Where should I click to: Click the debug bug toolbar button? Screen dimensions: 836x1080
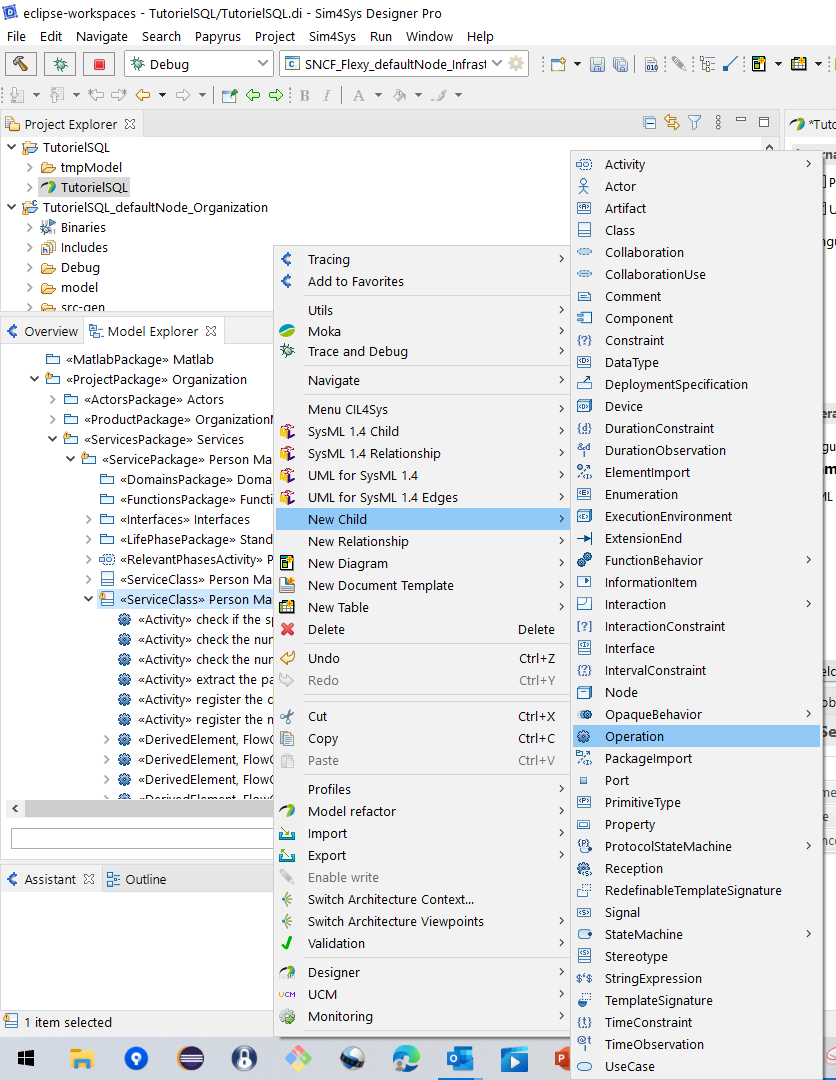click(60, 64)
